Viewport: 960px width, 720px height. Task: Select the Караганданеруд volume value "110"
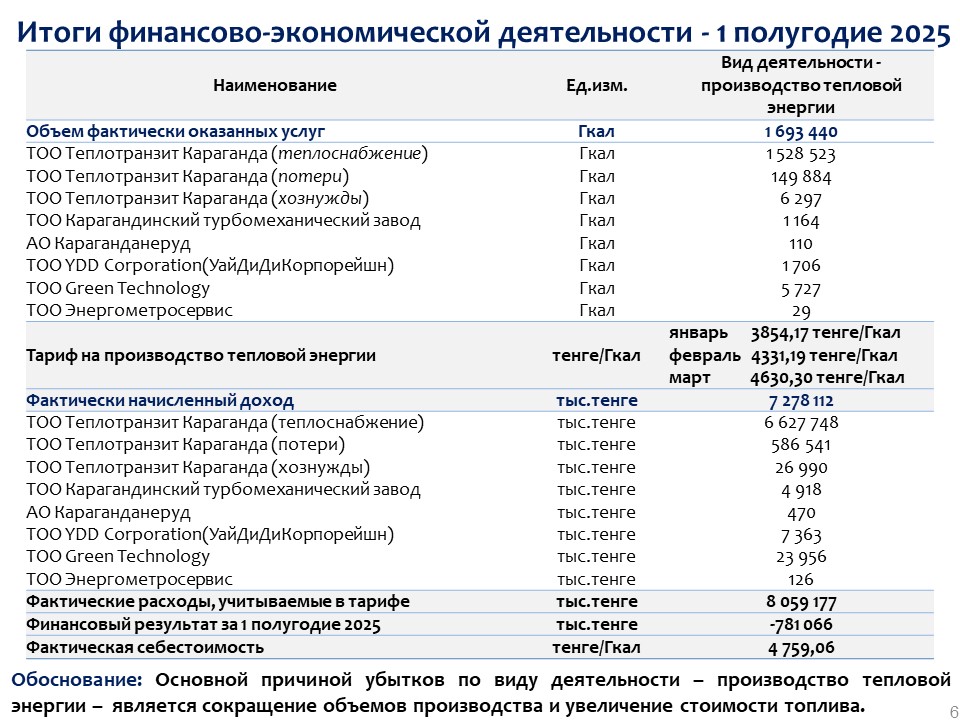[x=801, y=244]
